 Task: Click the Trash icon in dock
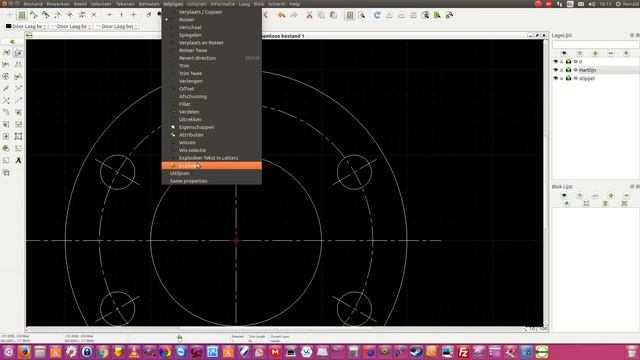click(x=631, y=352)
